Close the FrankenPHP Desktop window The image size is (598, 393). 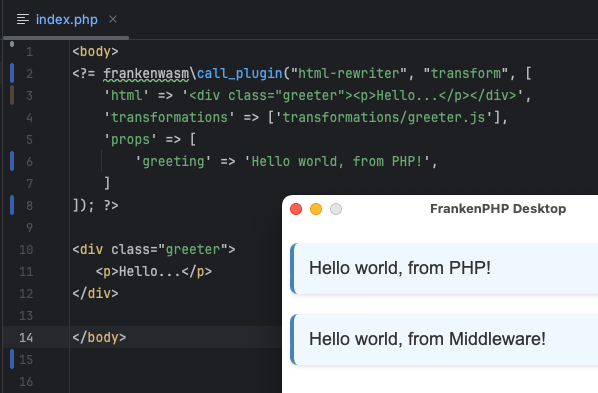click(x=296, y=209)
